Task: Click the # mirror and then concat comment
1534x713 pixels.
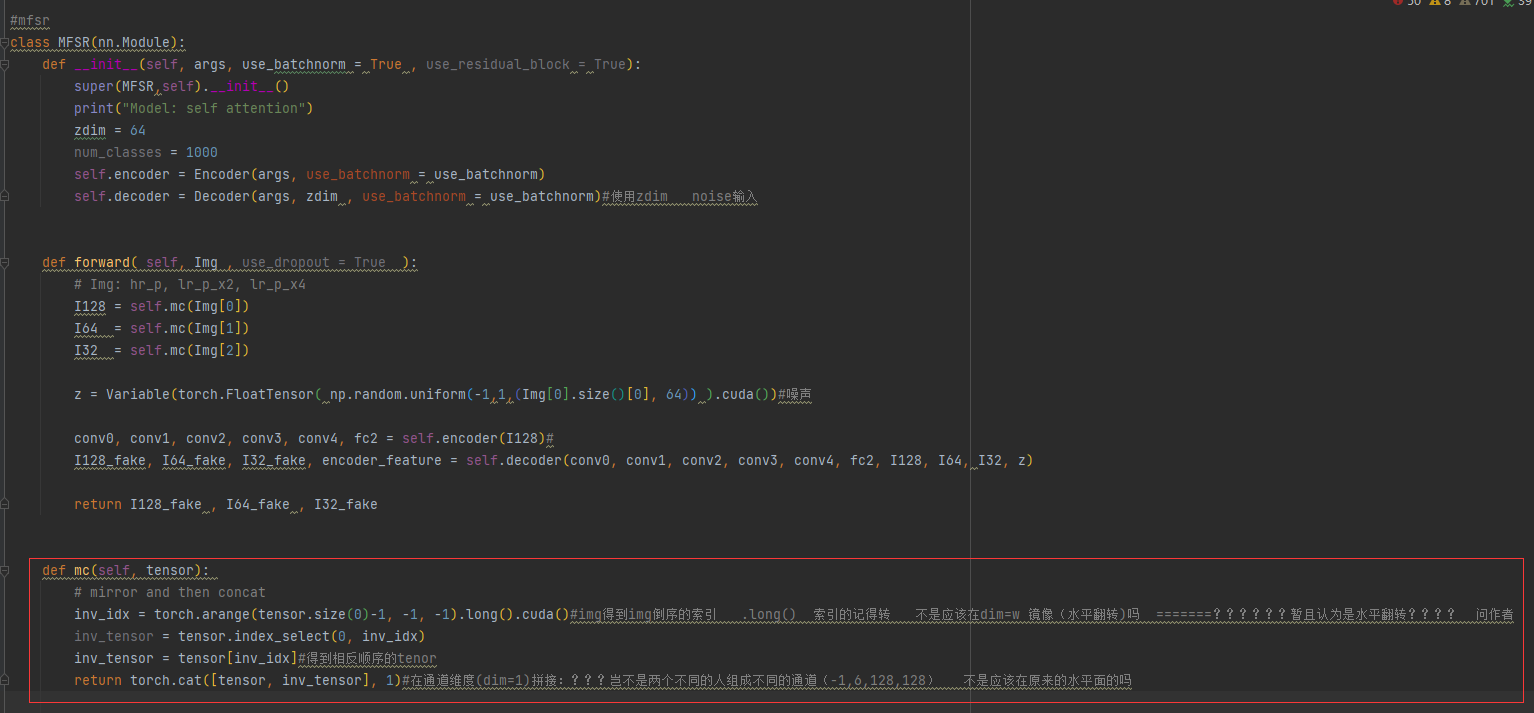Action: point(170,592)
